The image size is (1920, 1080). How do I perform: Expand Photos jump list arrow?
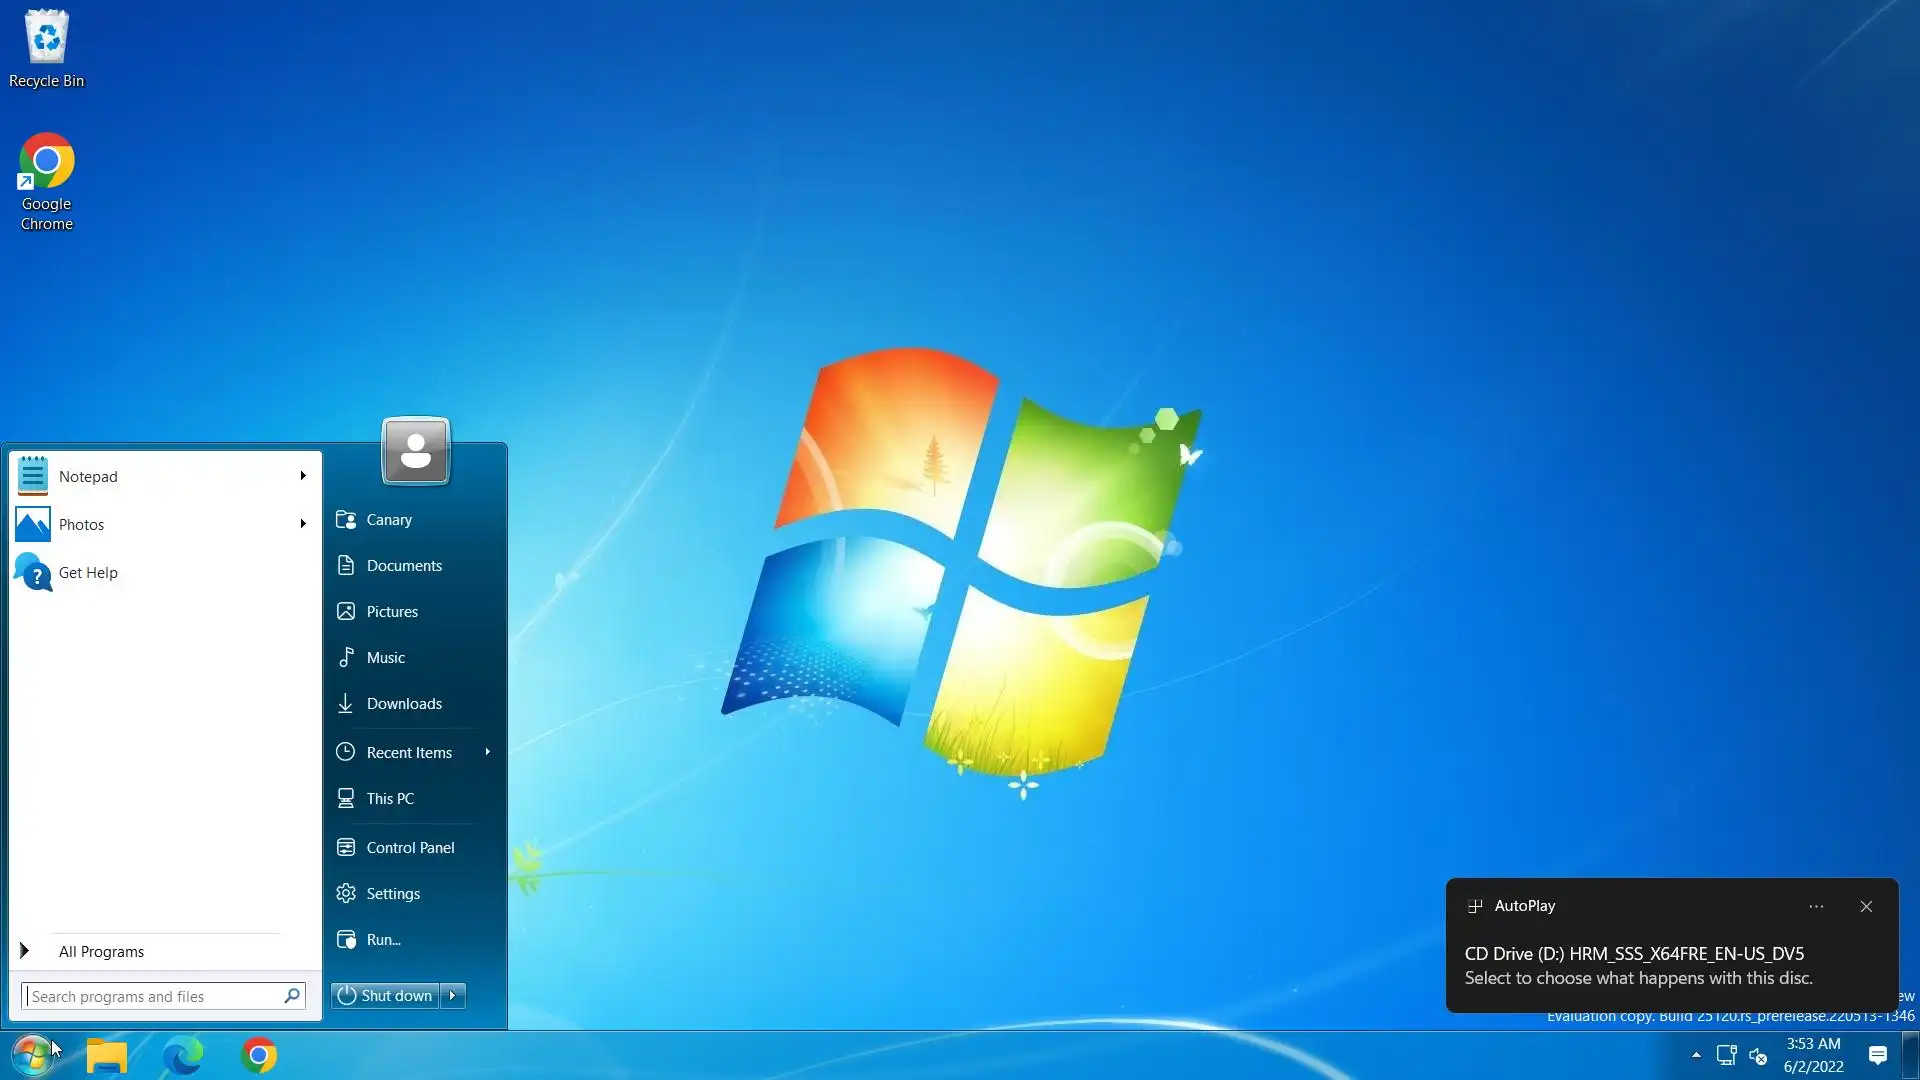tap(302, 524)
